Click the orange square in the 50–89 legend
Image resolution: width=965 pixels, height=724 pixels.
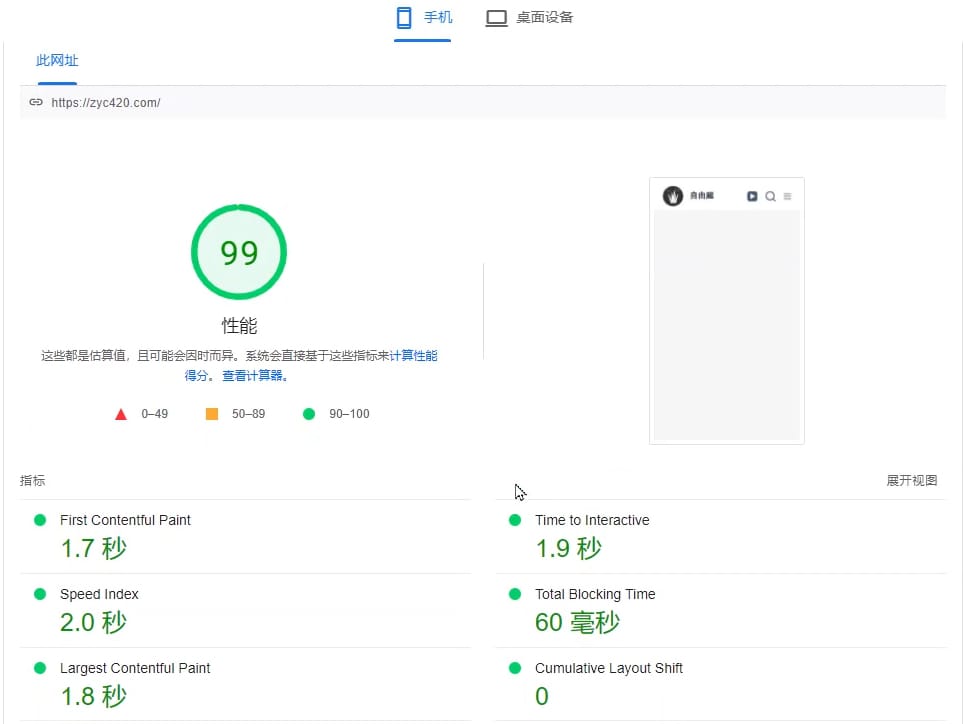coord(210,413)
